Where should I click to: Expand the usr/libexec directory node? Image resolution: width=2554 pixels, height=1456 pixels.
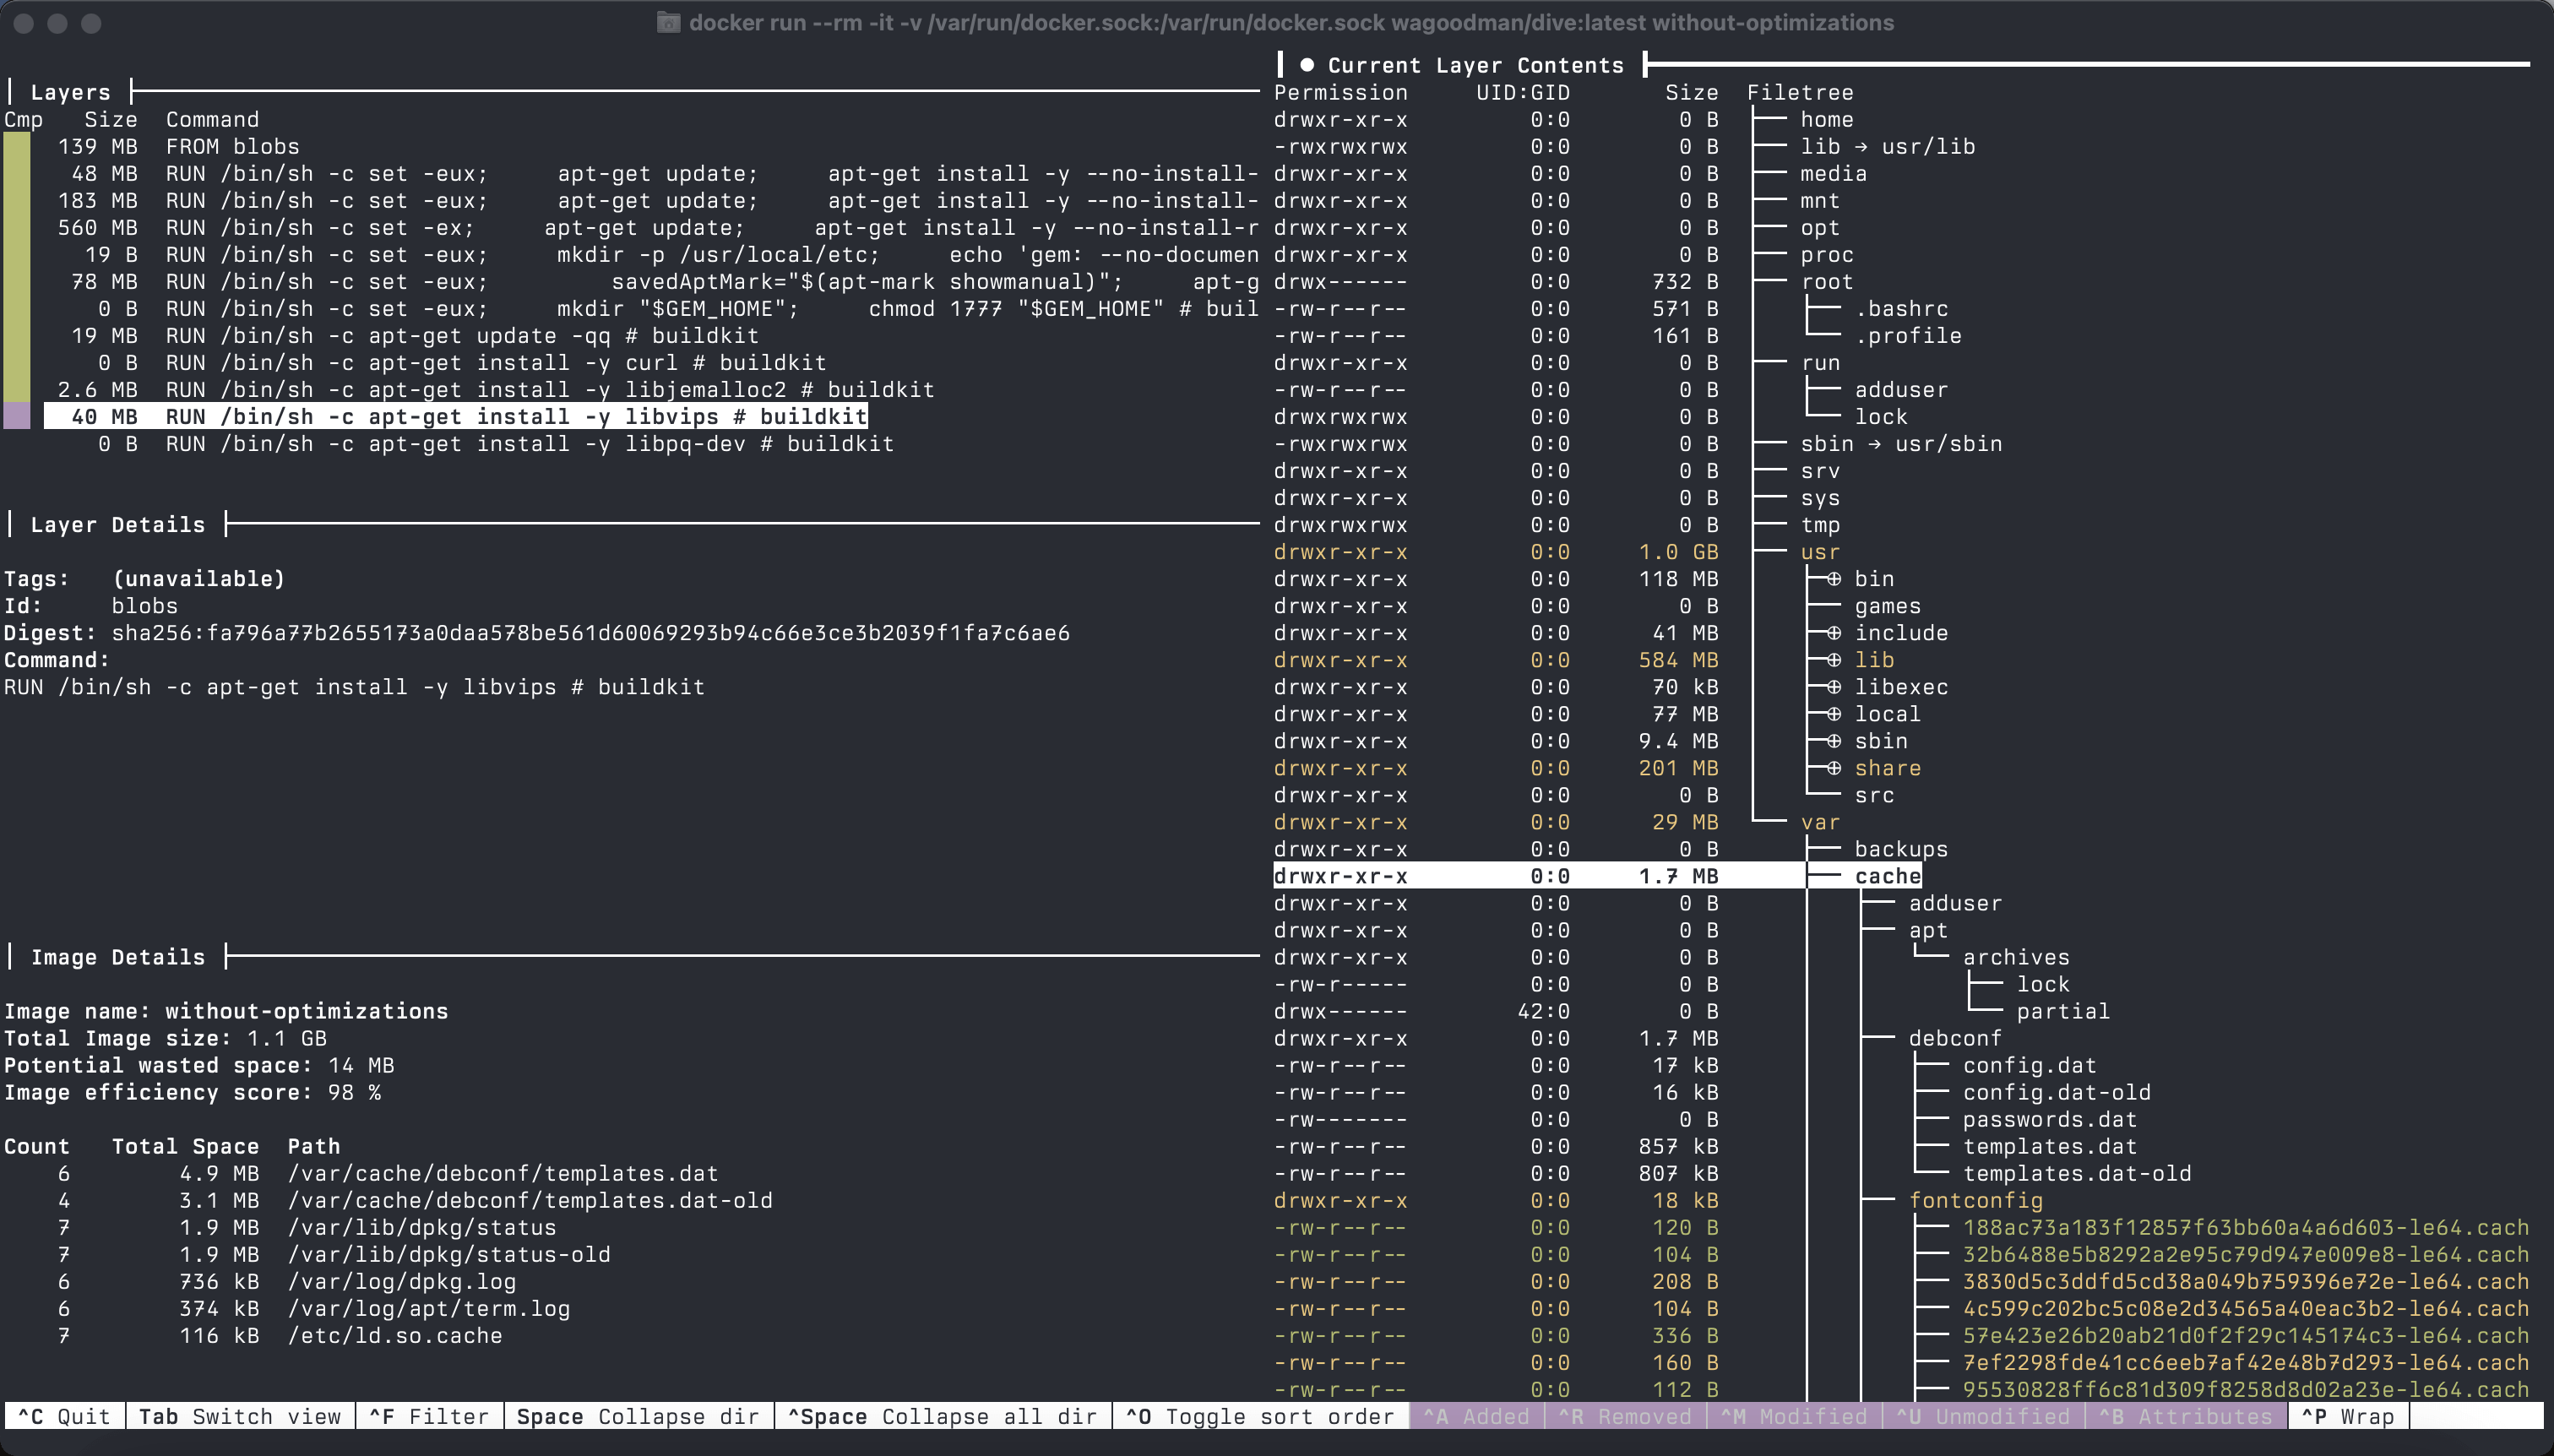point(1833,687)
